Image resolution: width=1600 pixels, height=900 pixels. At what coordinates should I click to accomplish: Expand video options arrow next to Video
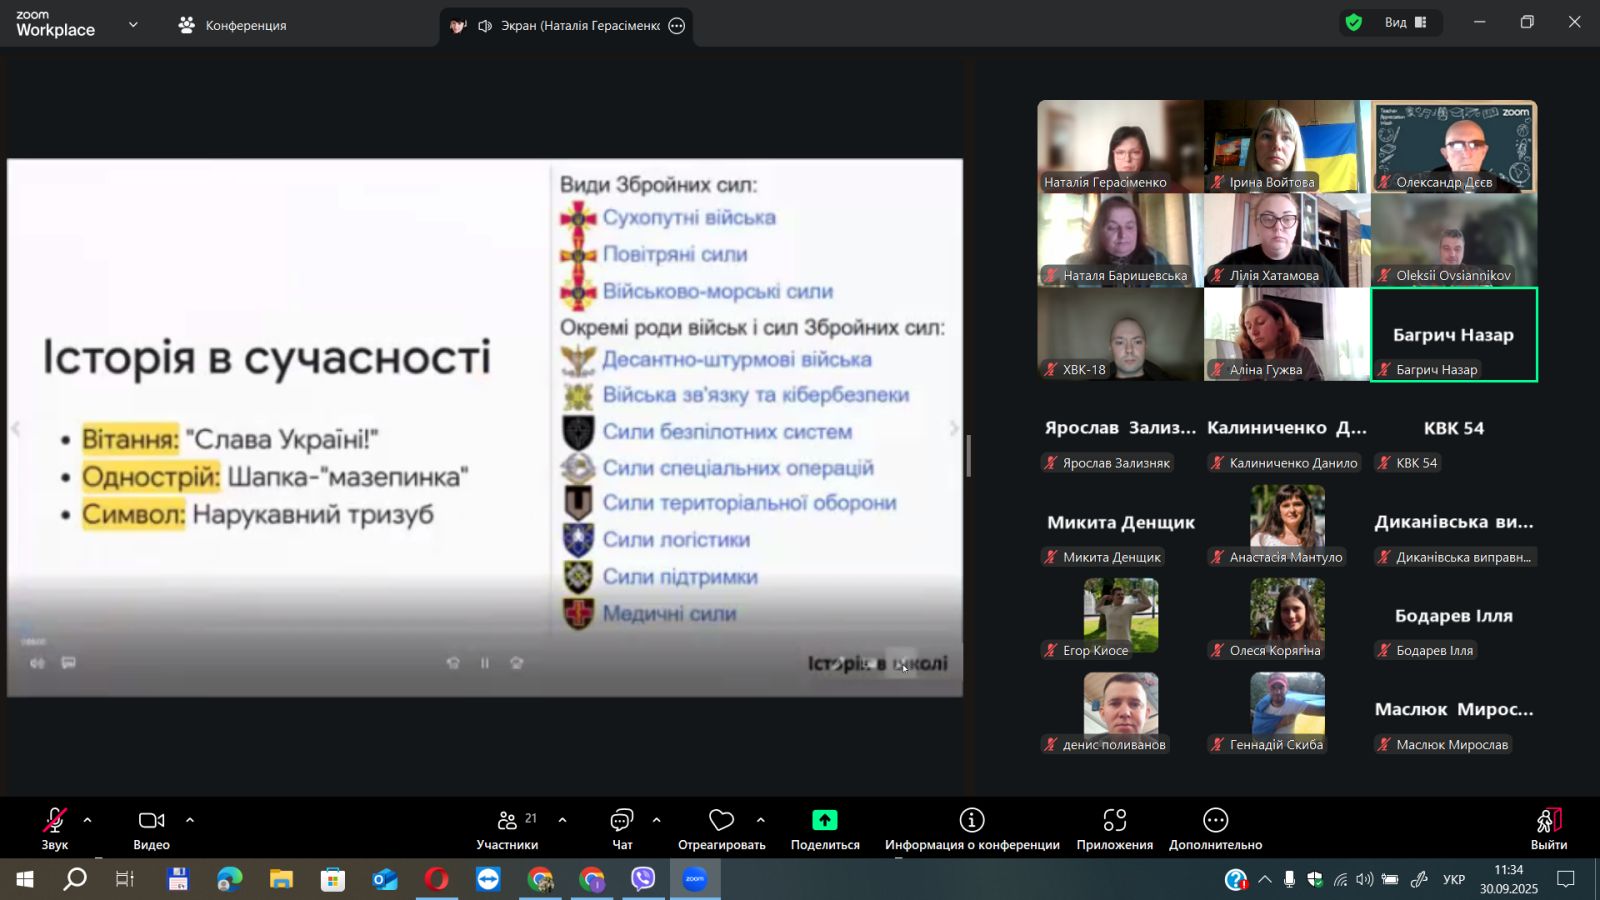[190, 820]
